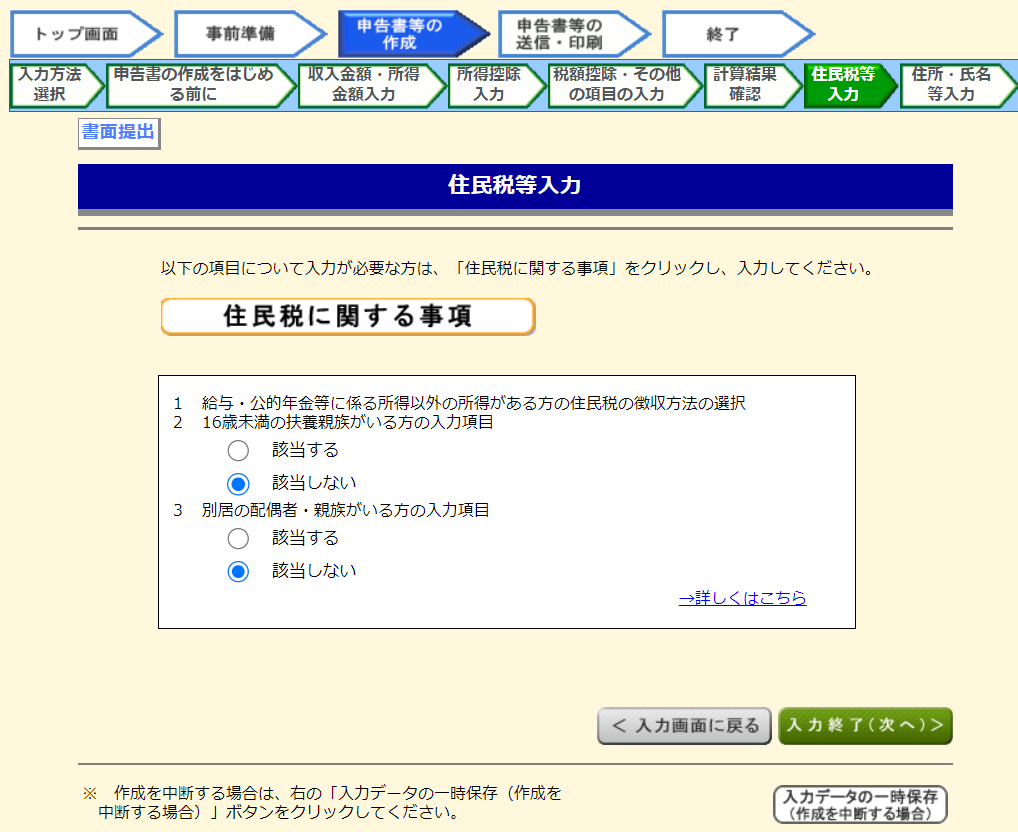Click 入力データの一時保存 button

click(x=860, y=804)
